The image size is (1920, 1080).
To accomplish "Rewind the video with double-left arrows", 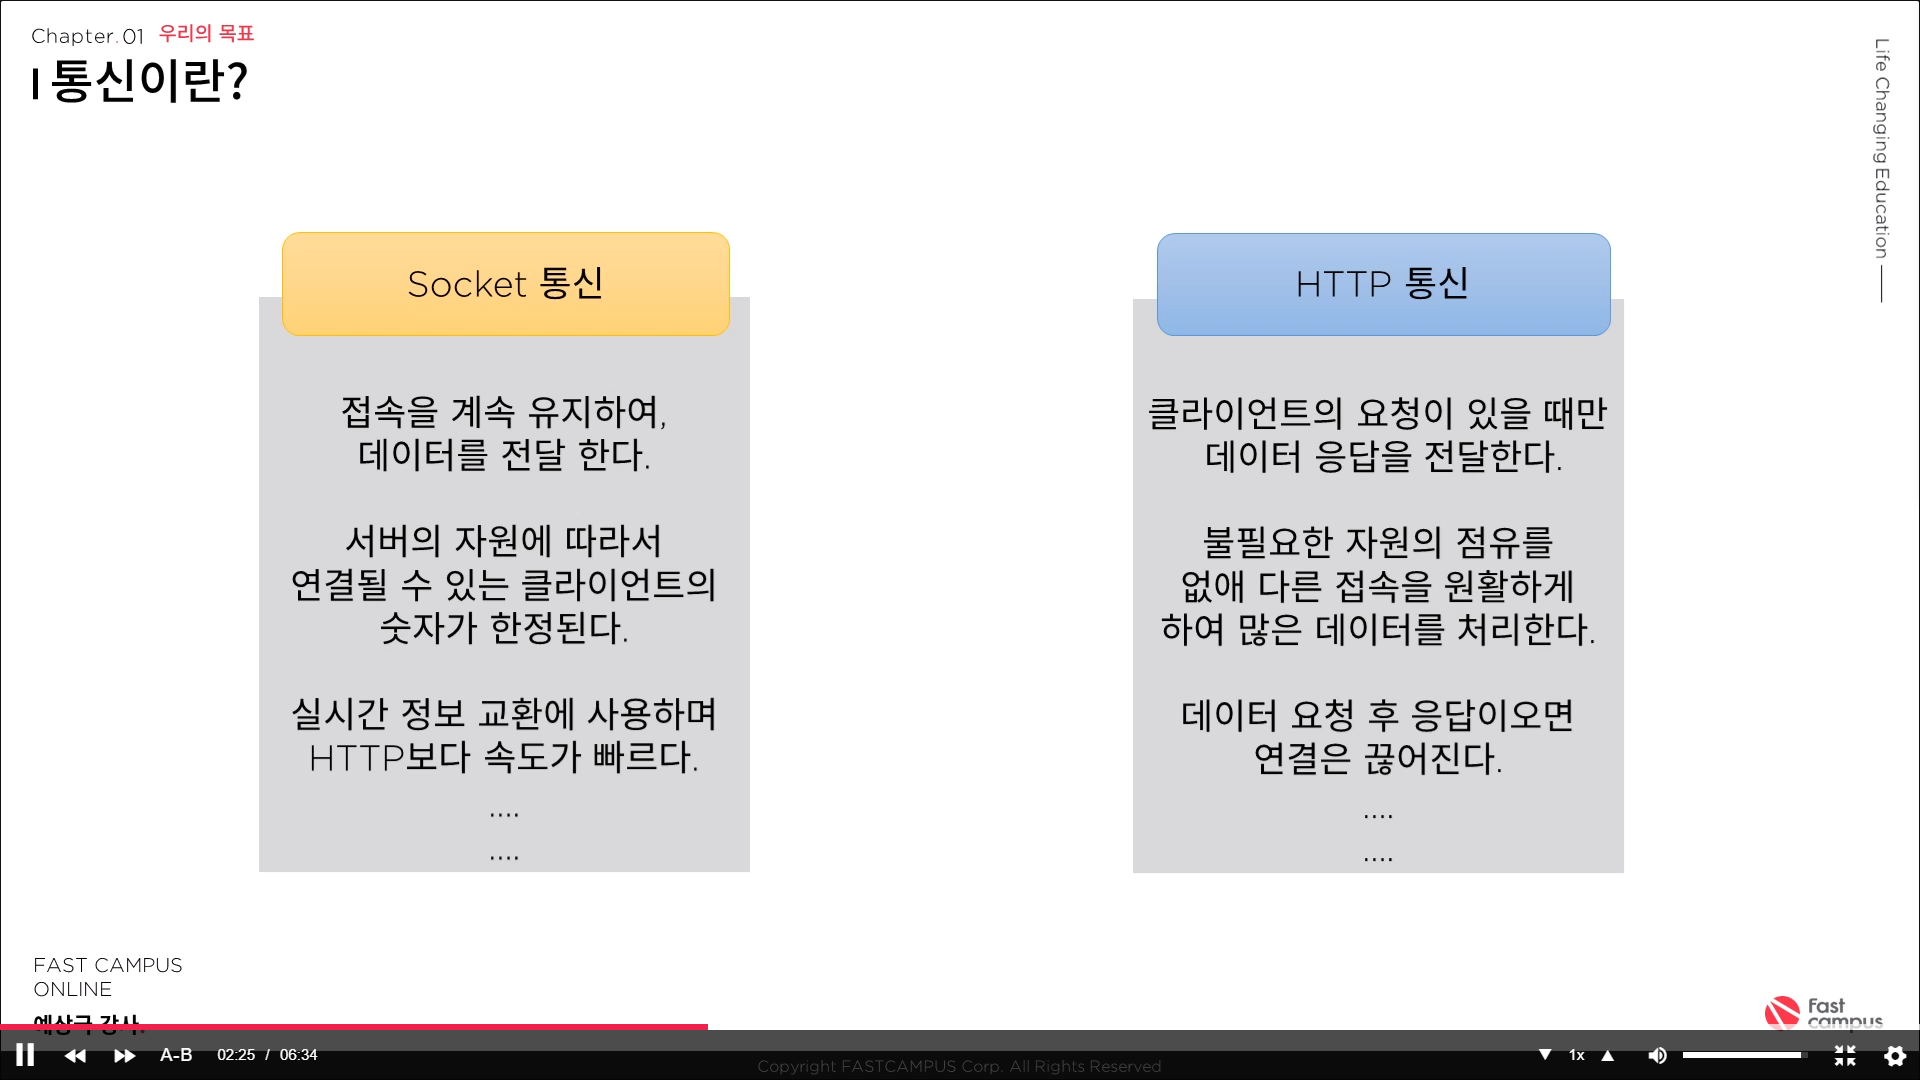I will click(75, 1055).
